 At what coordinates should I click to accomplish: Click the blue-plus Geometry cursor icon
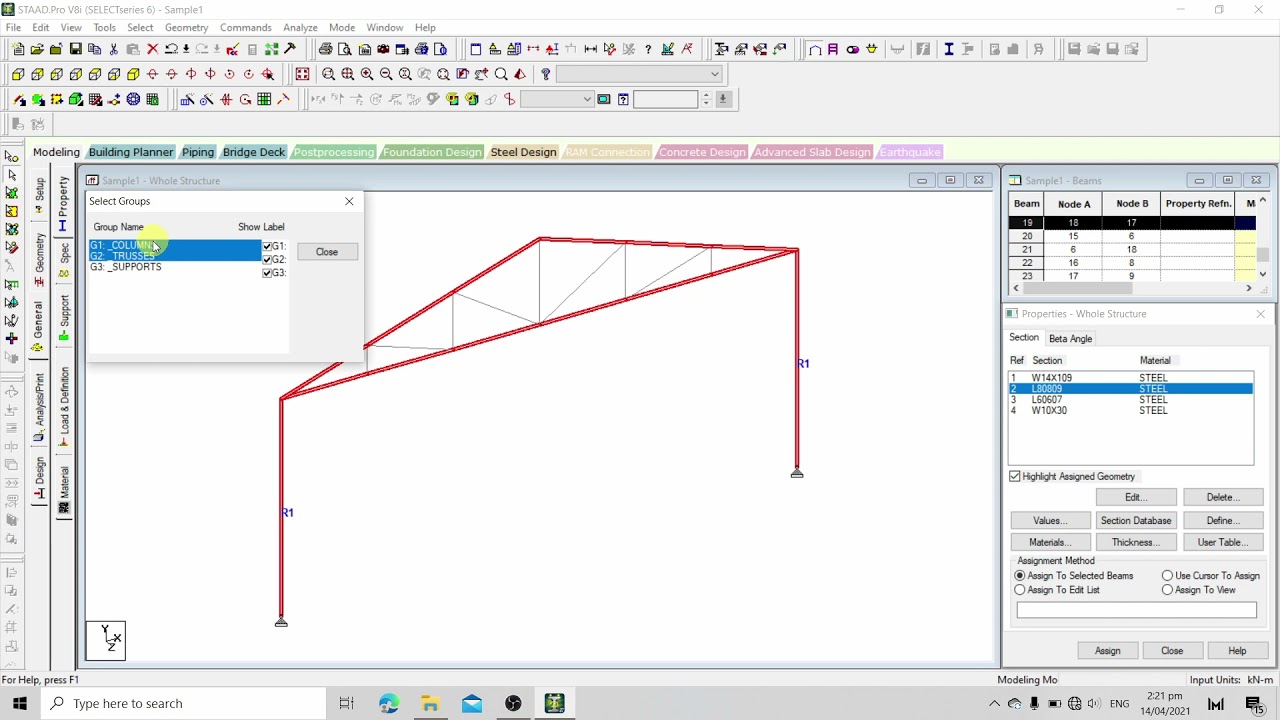(x=11, y=338)
